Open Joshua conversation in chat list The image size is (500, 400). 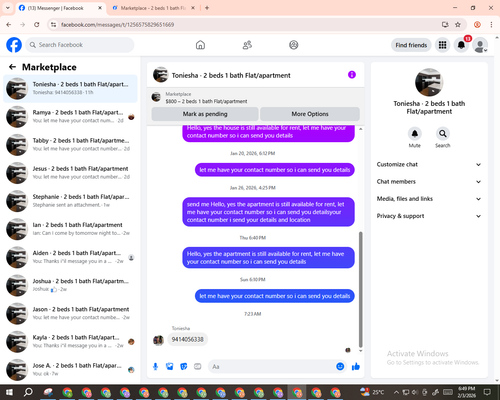70,285
